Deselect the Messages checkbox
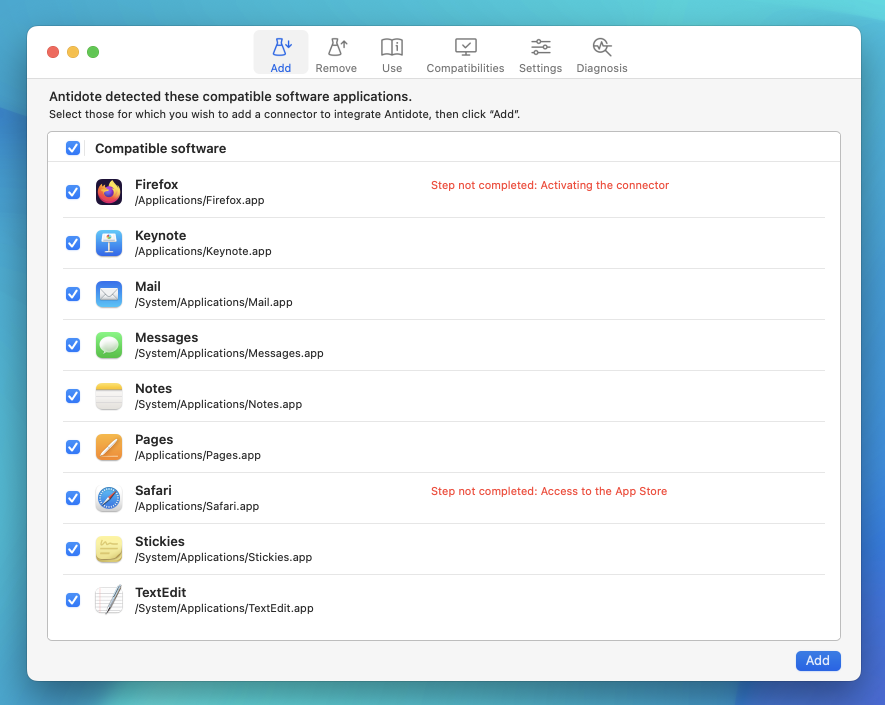The image size is (885, 705). pos(73,345)
